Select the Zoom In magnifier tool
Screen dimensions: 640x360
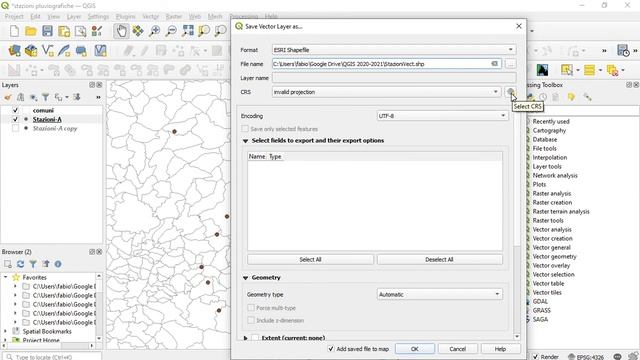155,31
